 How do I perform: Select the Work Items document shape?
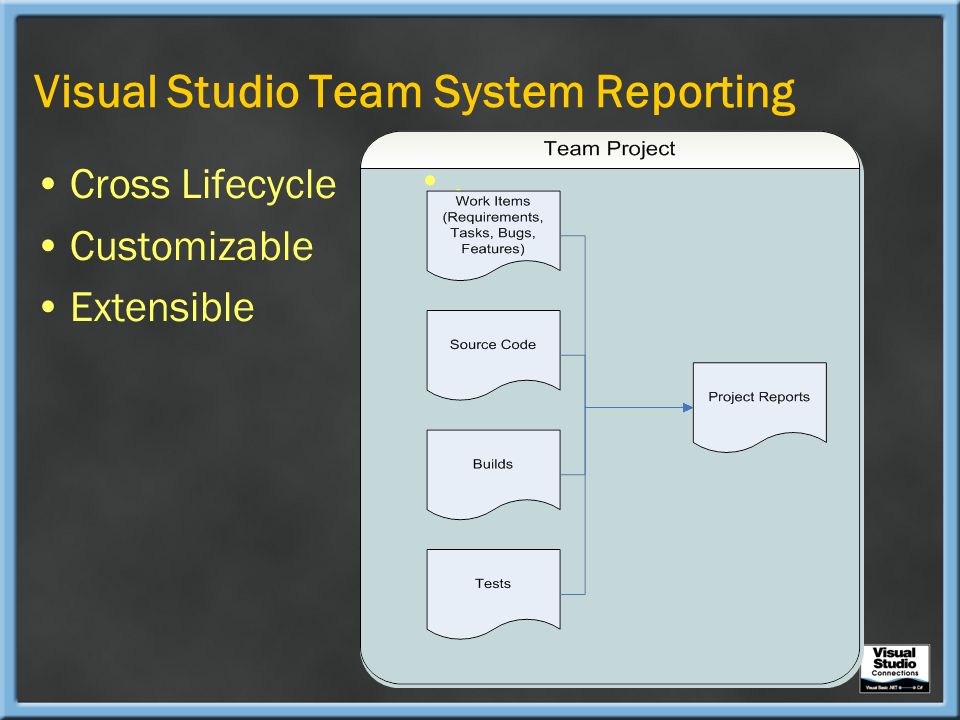click(493, 235)
